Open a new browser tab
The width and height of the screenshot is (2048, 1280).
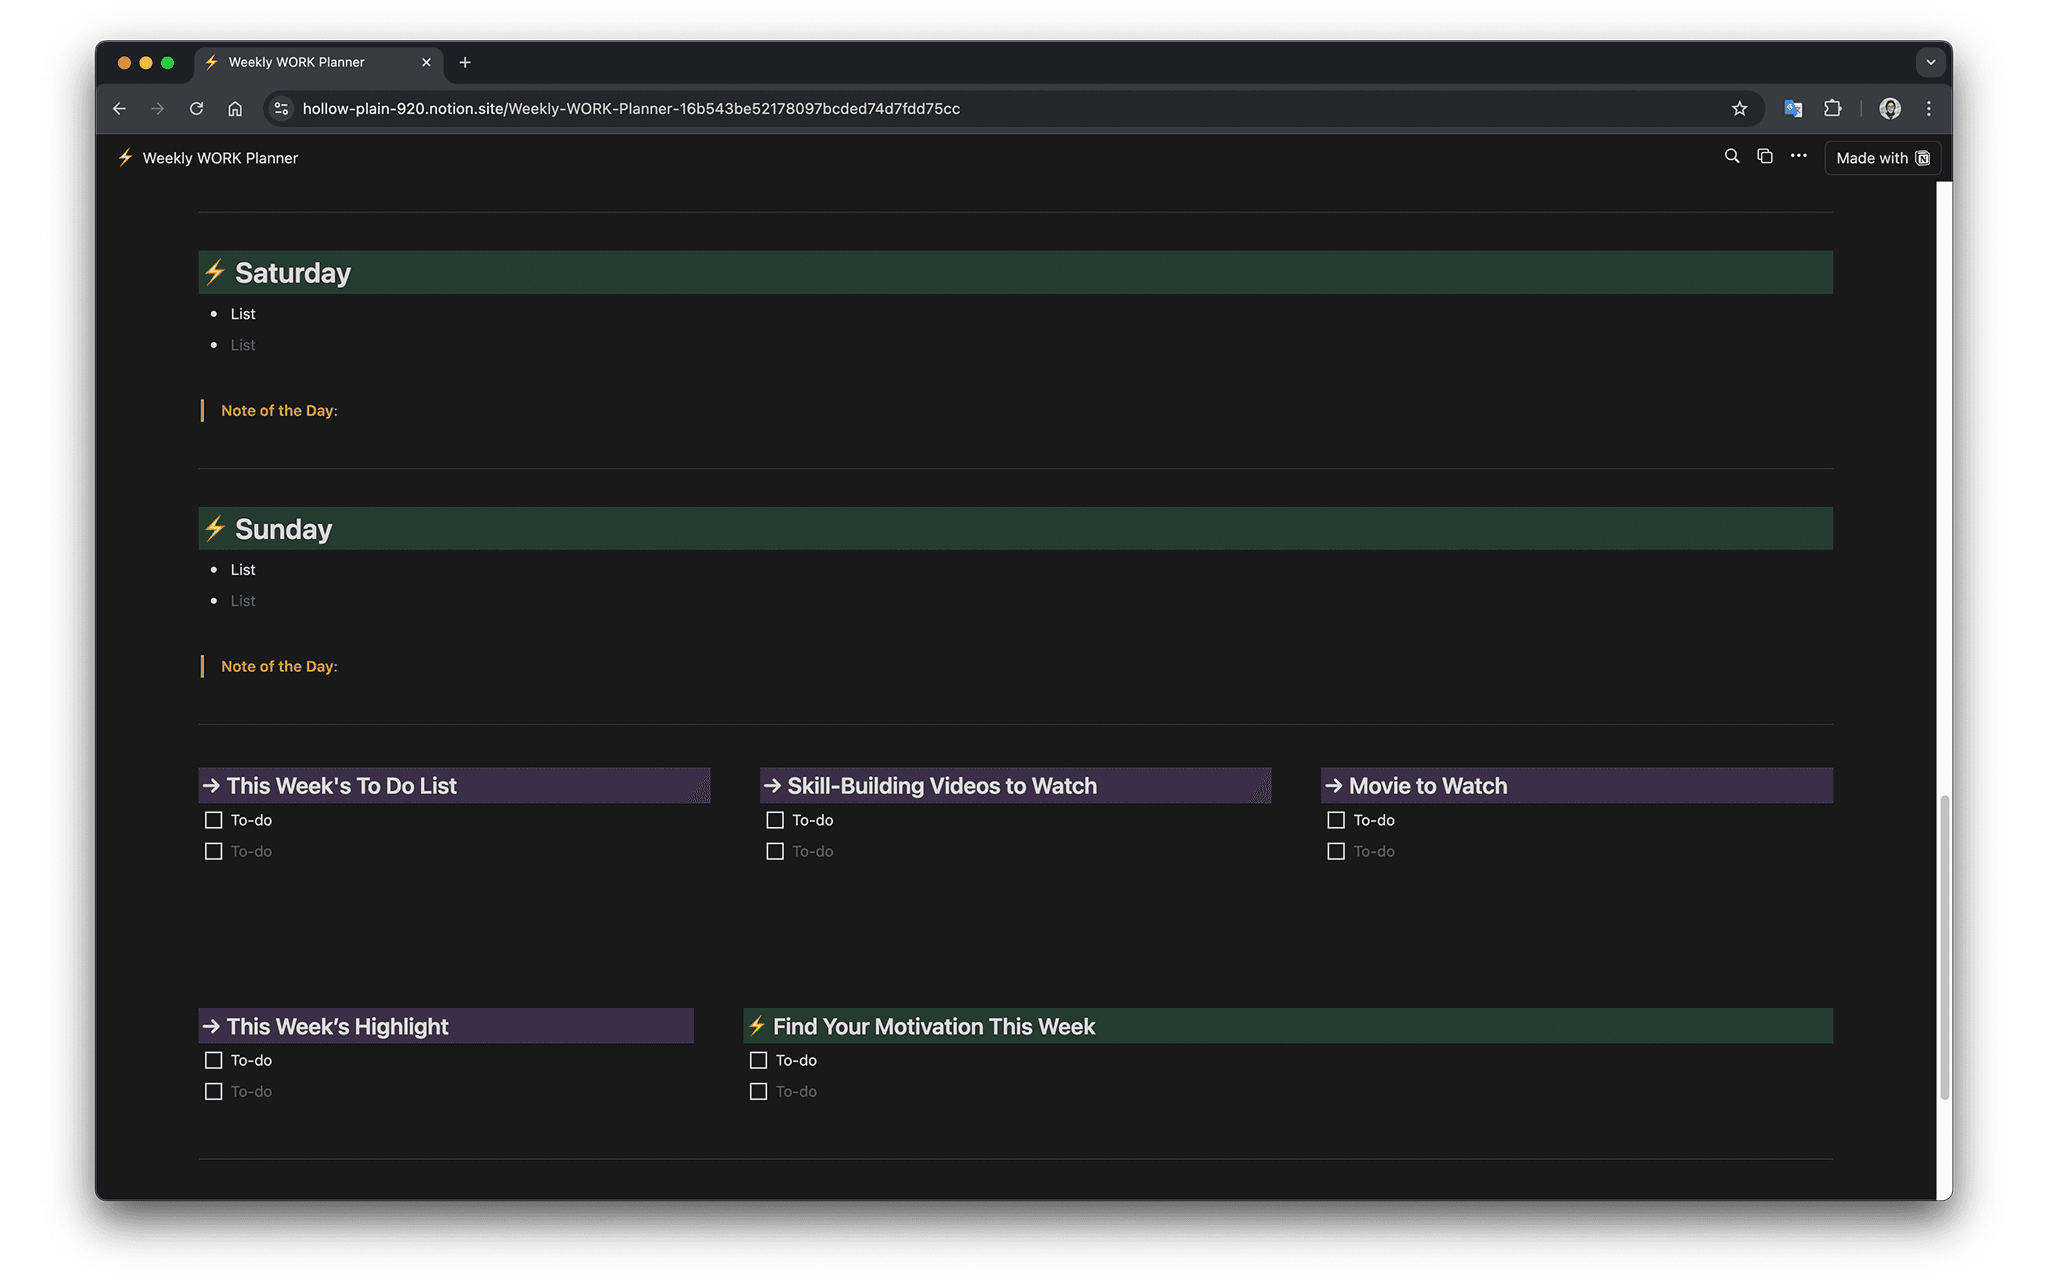(465, 62)
